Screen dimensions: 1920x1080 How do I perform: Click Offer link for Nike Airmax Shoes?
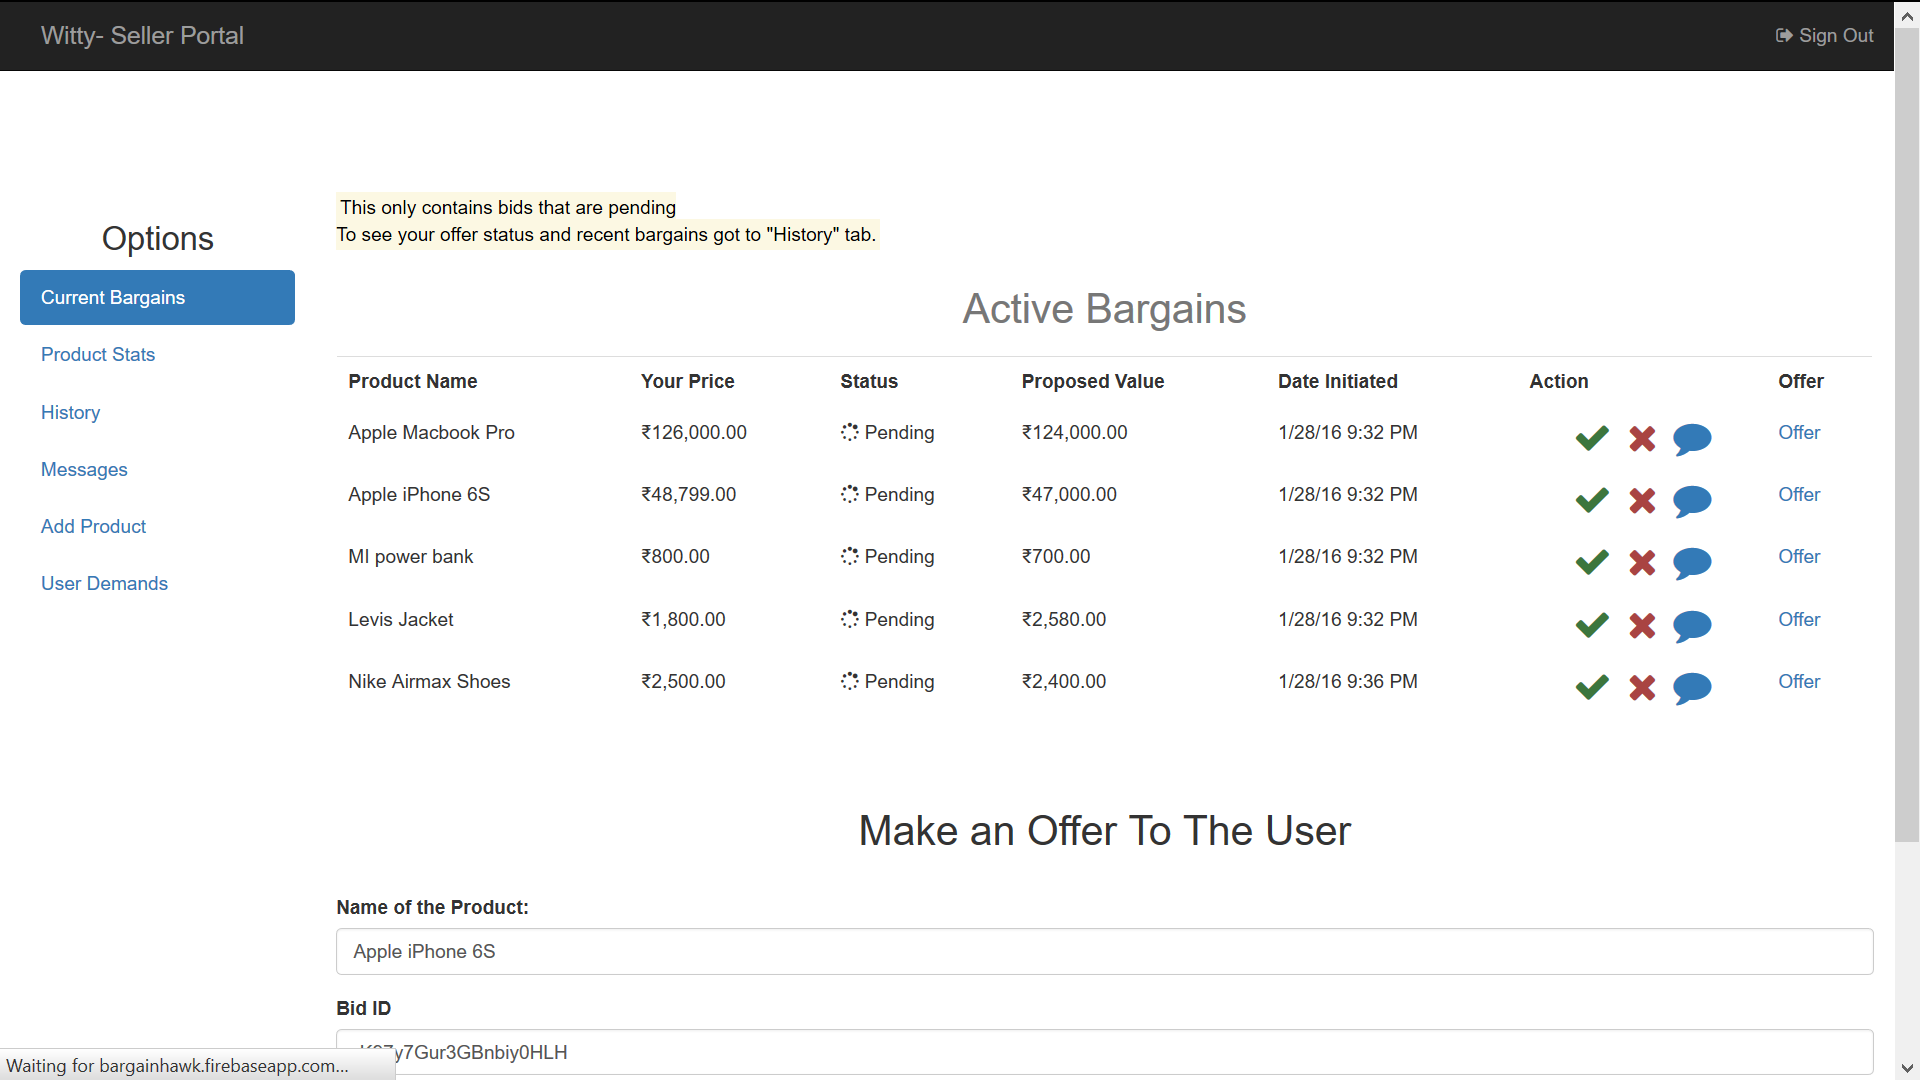[x=1798, y=681]
